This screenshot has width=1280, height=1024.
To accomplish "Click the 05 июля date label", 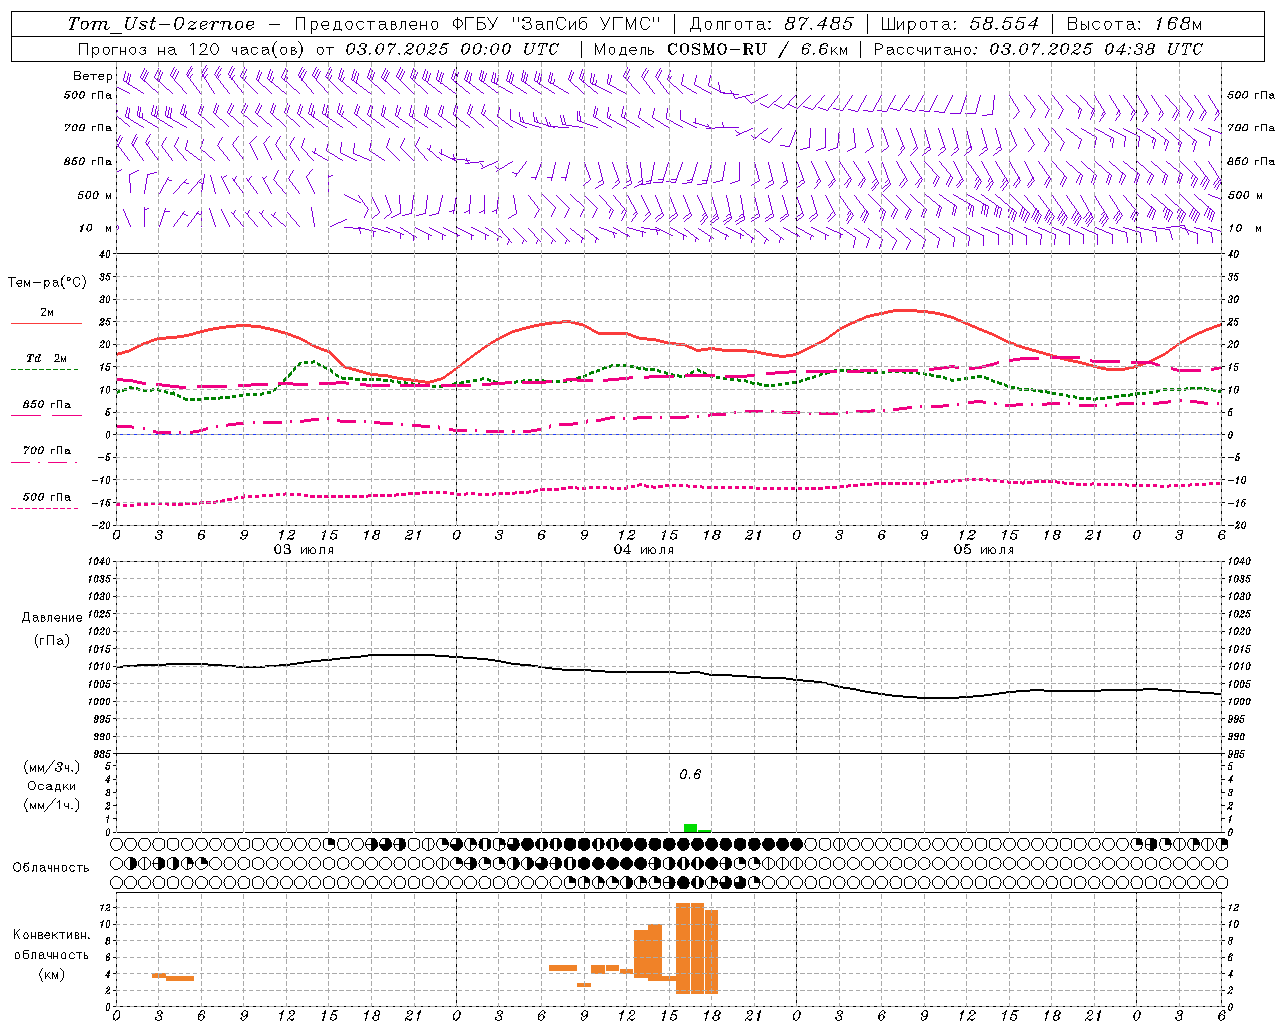I will (x=984, y=550).
